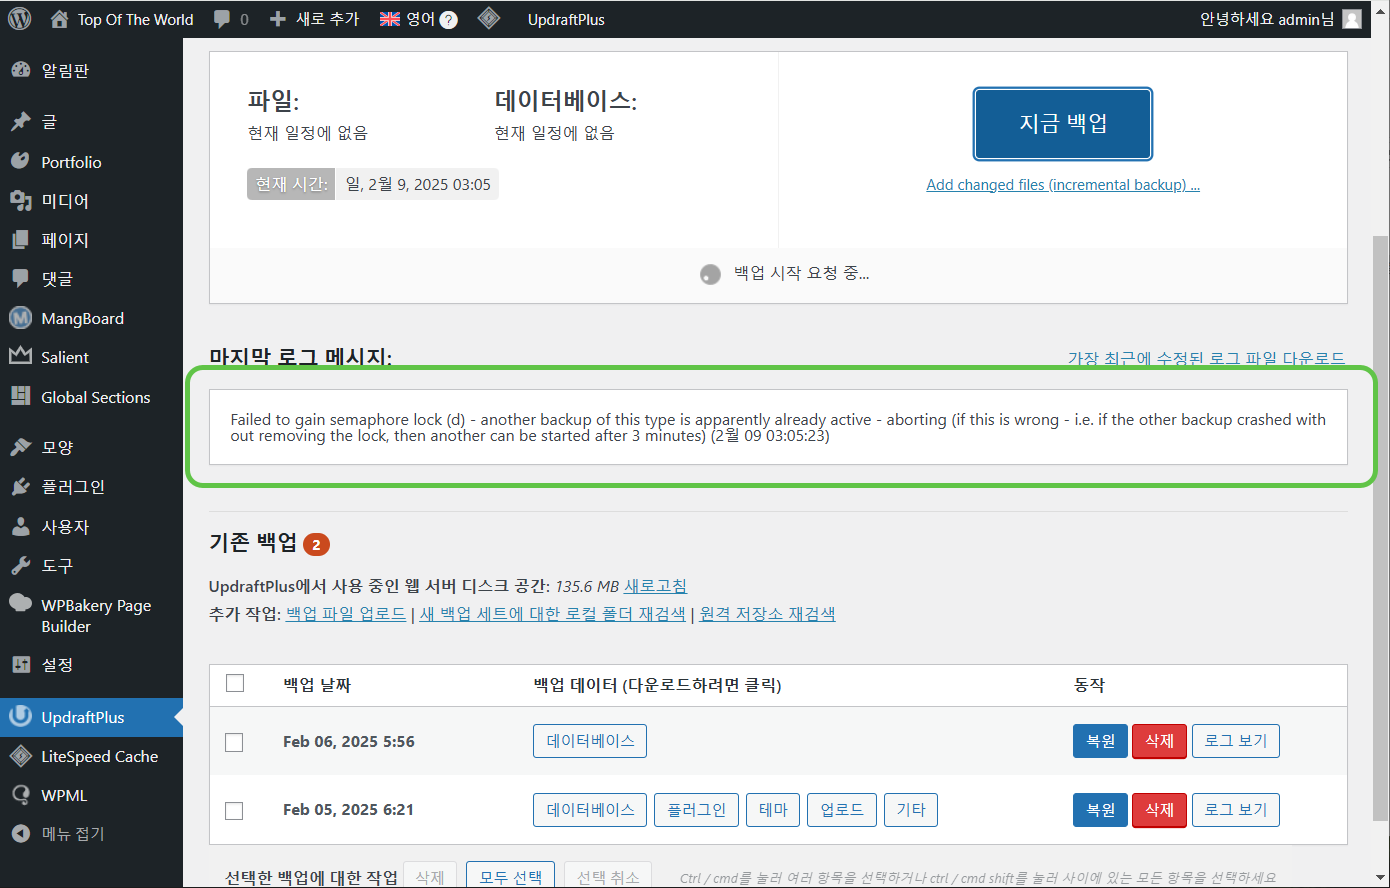Open the 안녕하세요 admin님 account menu

(1280, 19)
